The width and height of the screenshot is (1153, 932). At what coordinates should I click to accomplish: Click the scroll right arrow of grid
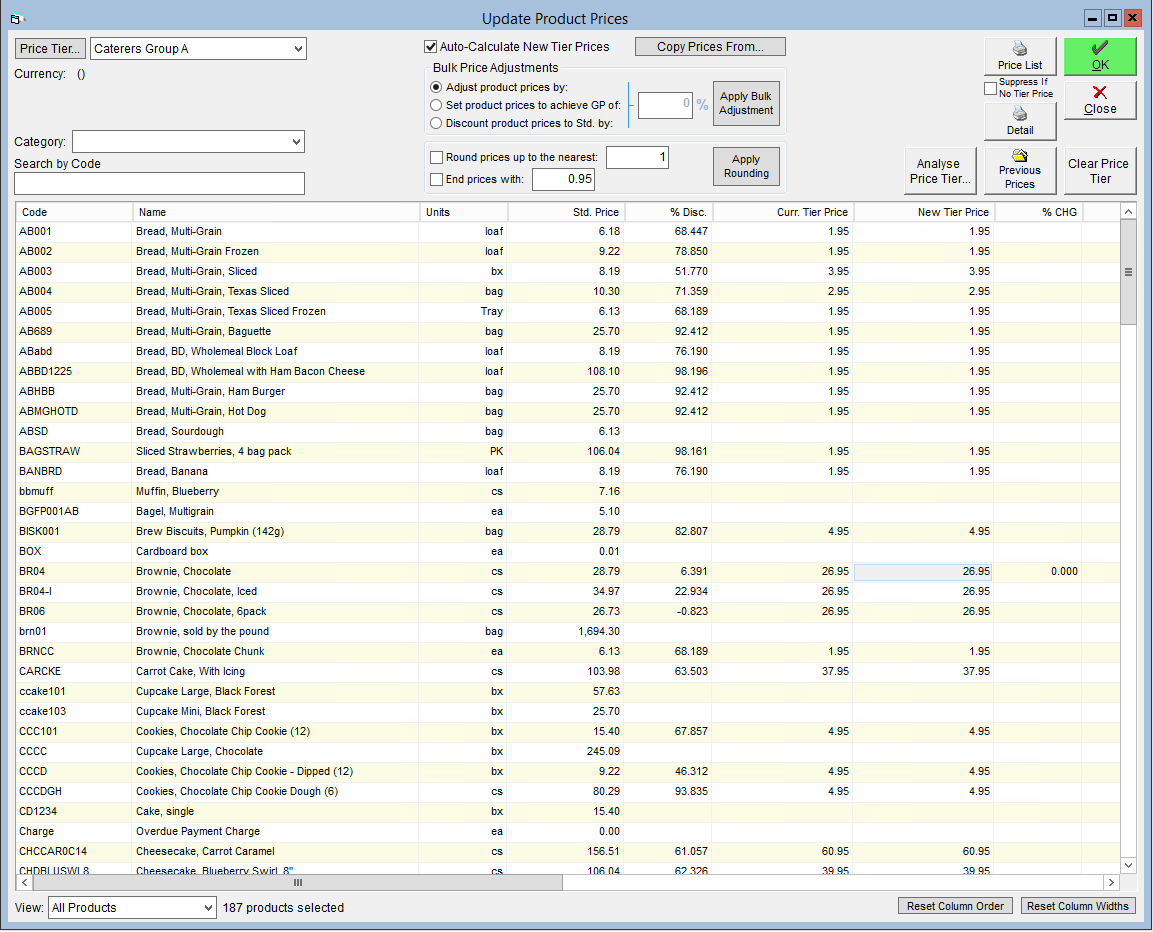[x=1111, y=883]
